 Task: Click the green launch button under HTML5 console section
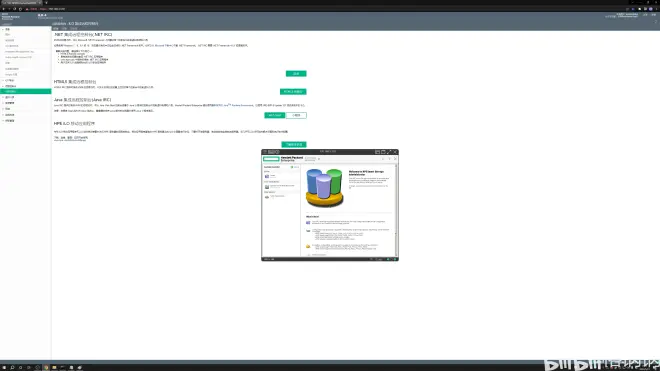pyautogui.click(x=293, y=92)
